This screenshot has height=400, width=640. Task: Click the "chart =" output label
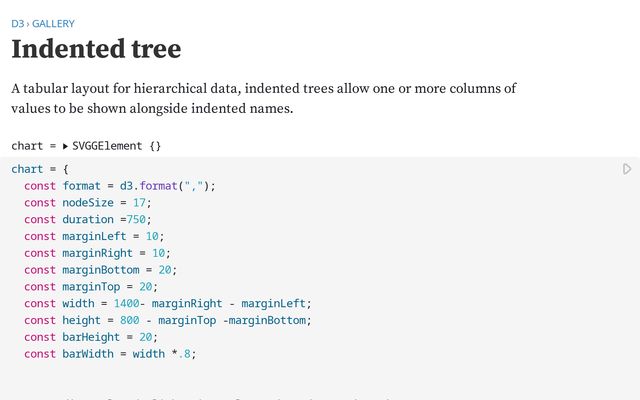pyautogui.click(x=34, y=146)
